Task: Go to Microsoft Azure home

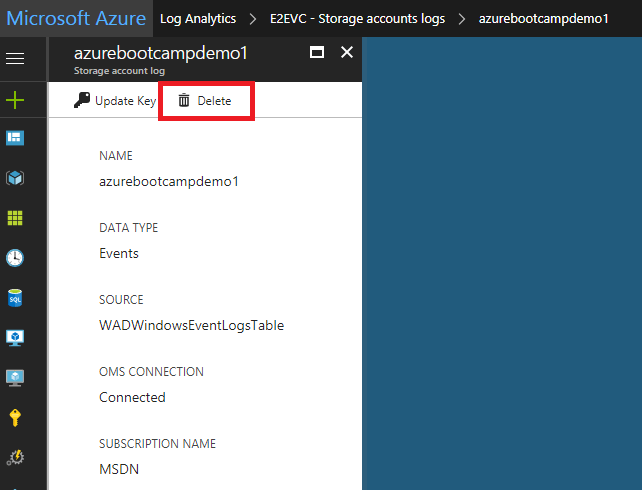Action: click(76, 18)
